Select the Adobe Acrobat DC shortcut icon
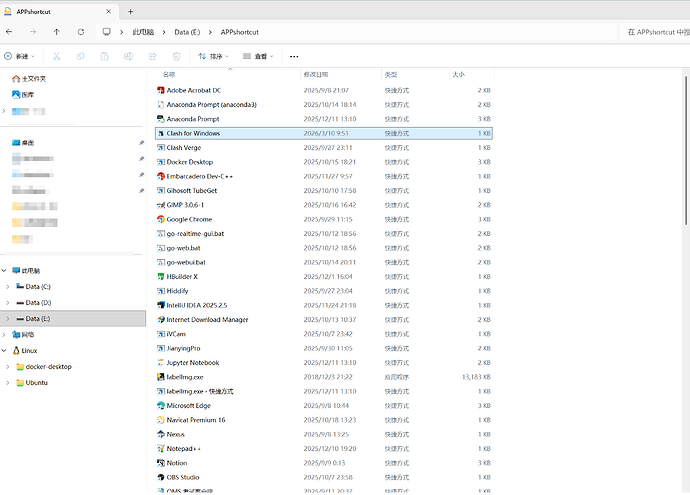The width and height of the screenshot is (690, 495). [161, 90]
